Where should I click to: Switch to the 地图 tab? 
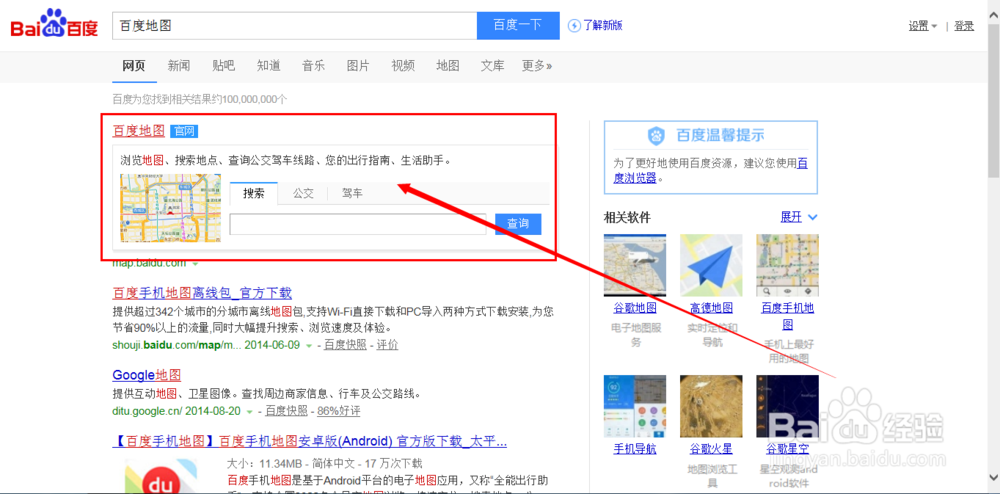click(448, 65)
